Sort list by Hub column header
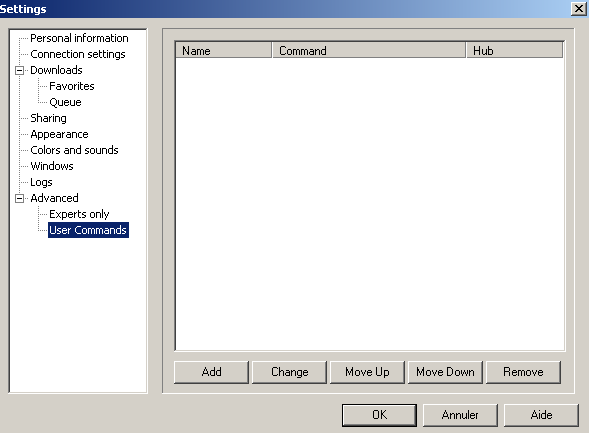The width and height of the screenshot is (589, 433). click(514, 50)
